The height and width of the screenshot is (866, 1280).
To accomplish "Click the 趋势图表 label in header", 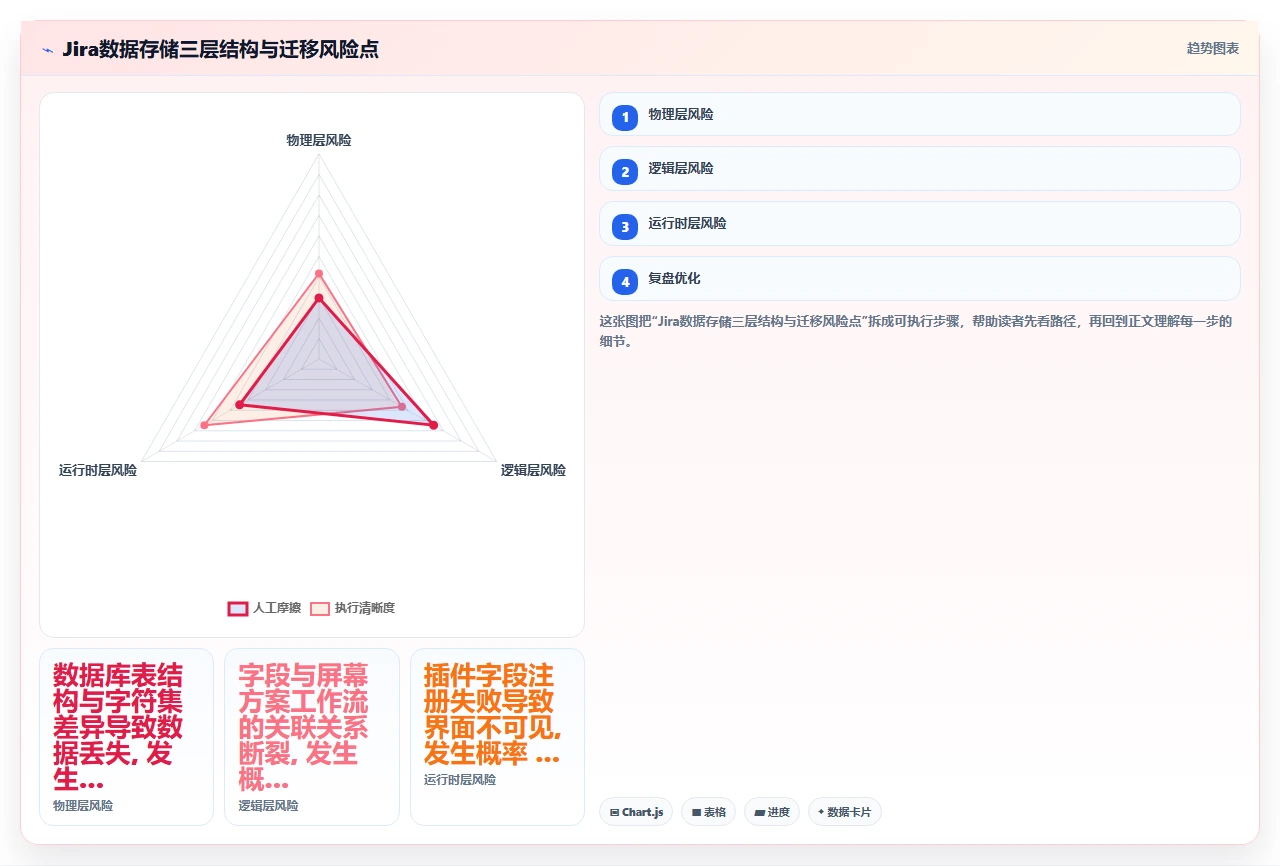I will point(1213,48).
